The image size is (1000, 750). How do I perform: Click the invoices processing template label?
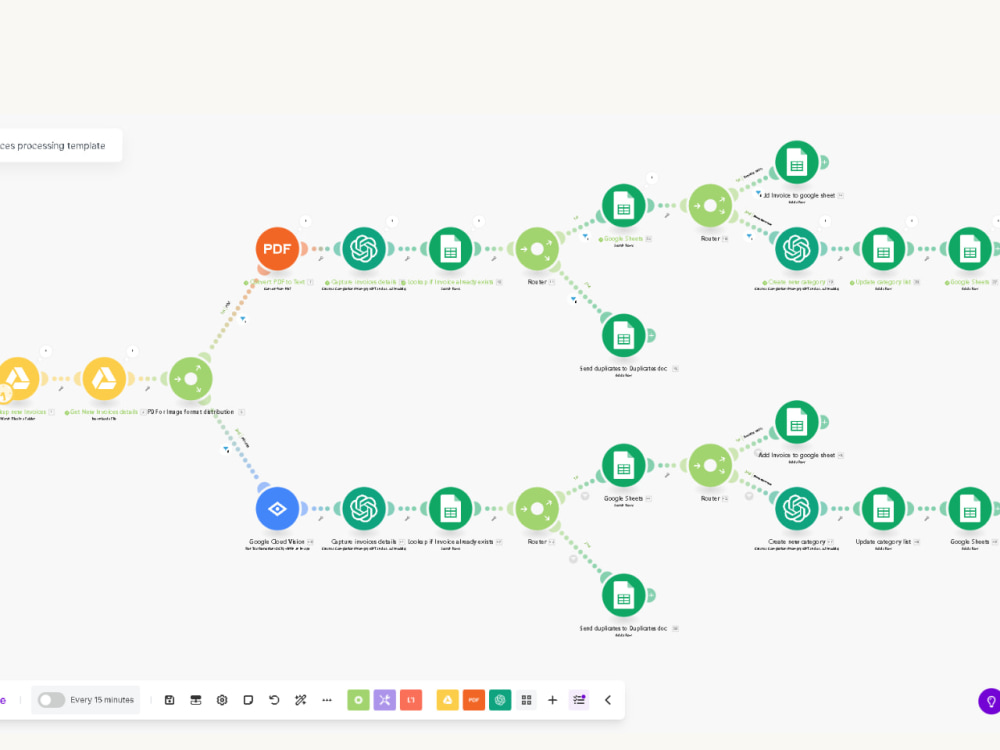[54, 145]
